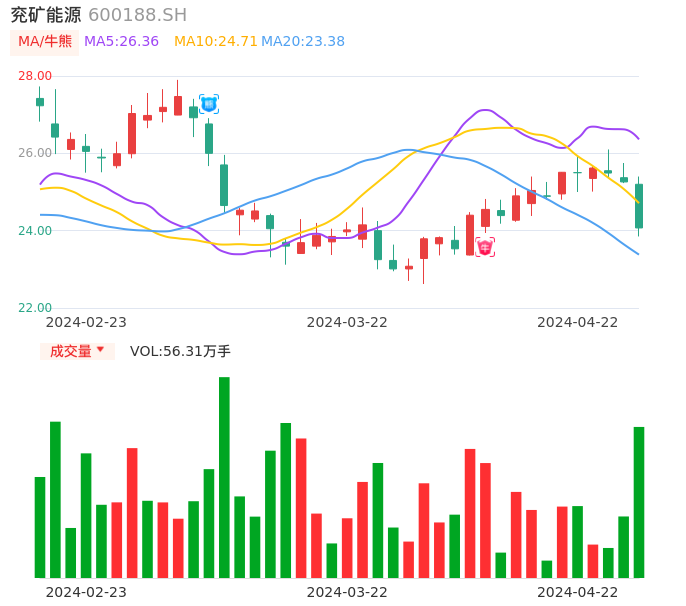The image size is (686, 606).
Task: Click the blue bear marker icon on chart
Action: tap(208, 103)
